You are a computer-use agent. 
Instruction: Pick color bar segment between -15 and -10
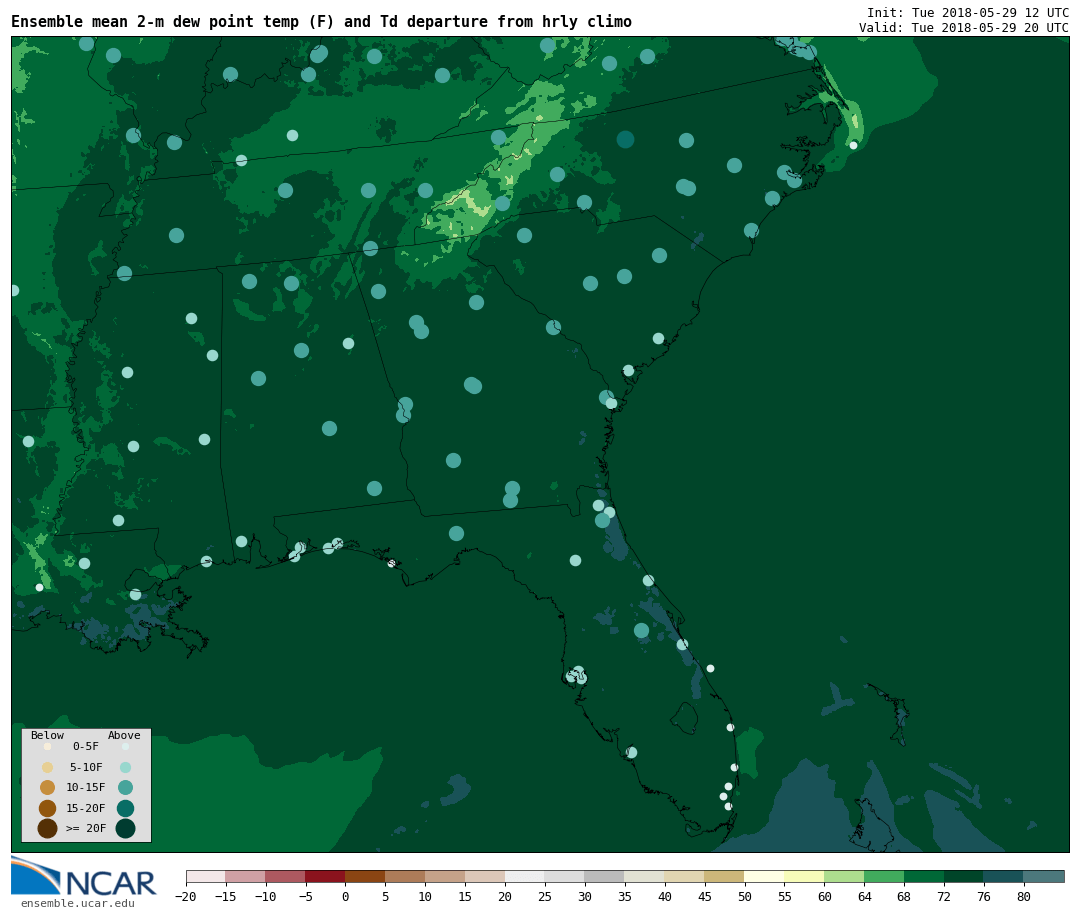(245, 876)
